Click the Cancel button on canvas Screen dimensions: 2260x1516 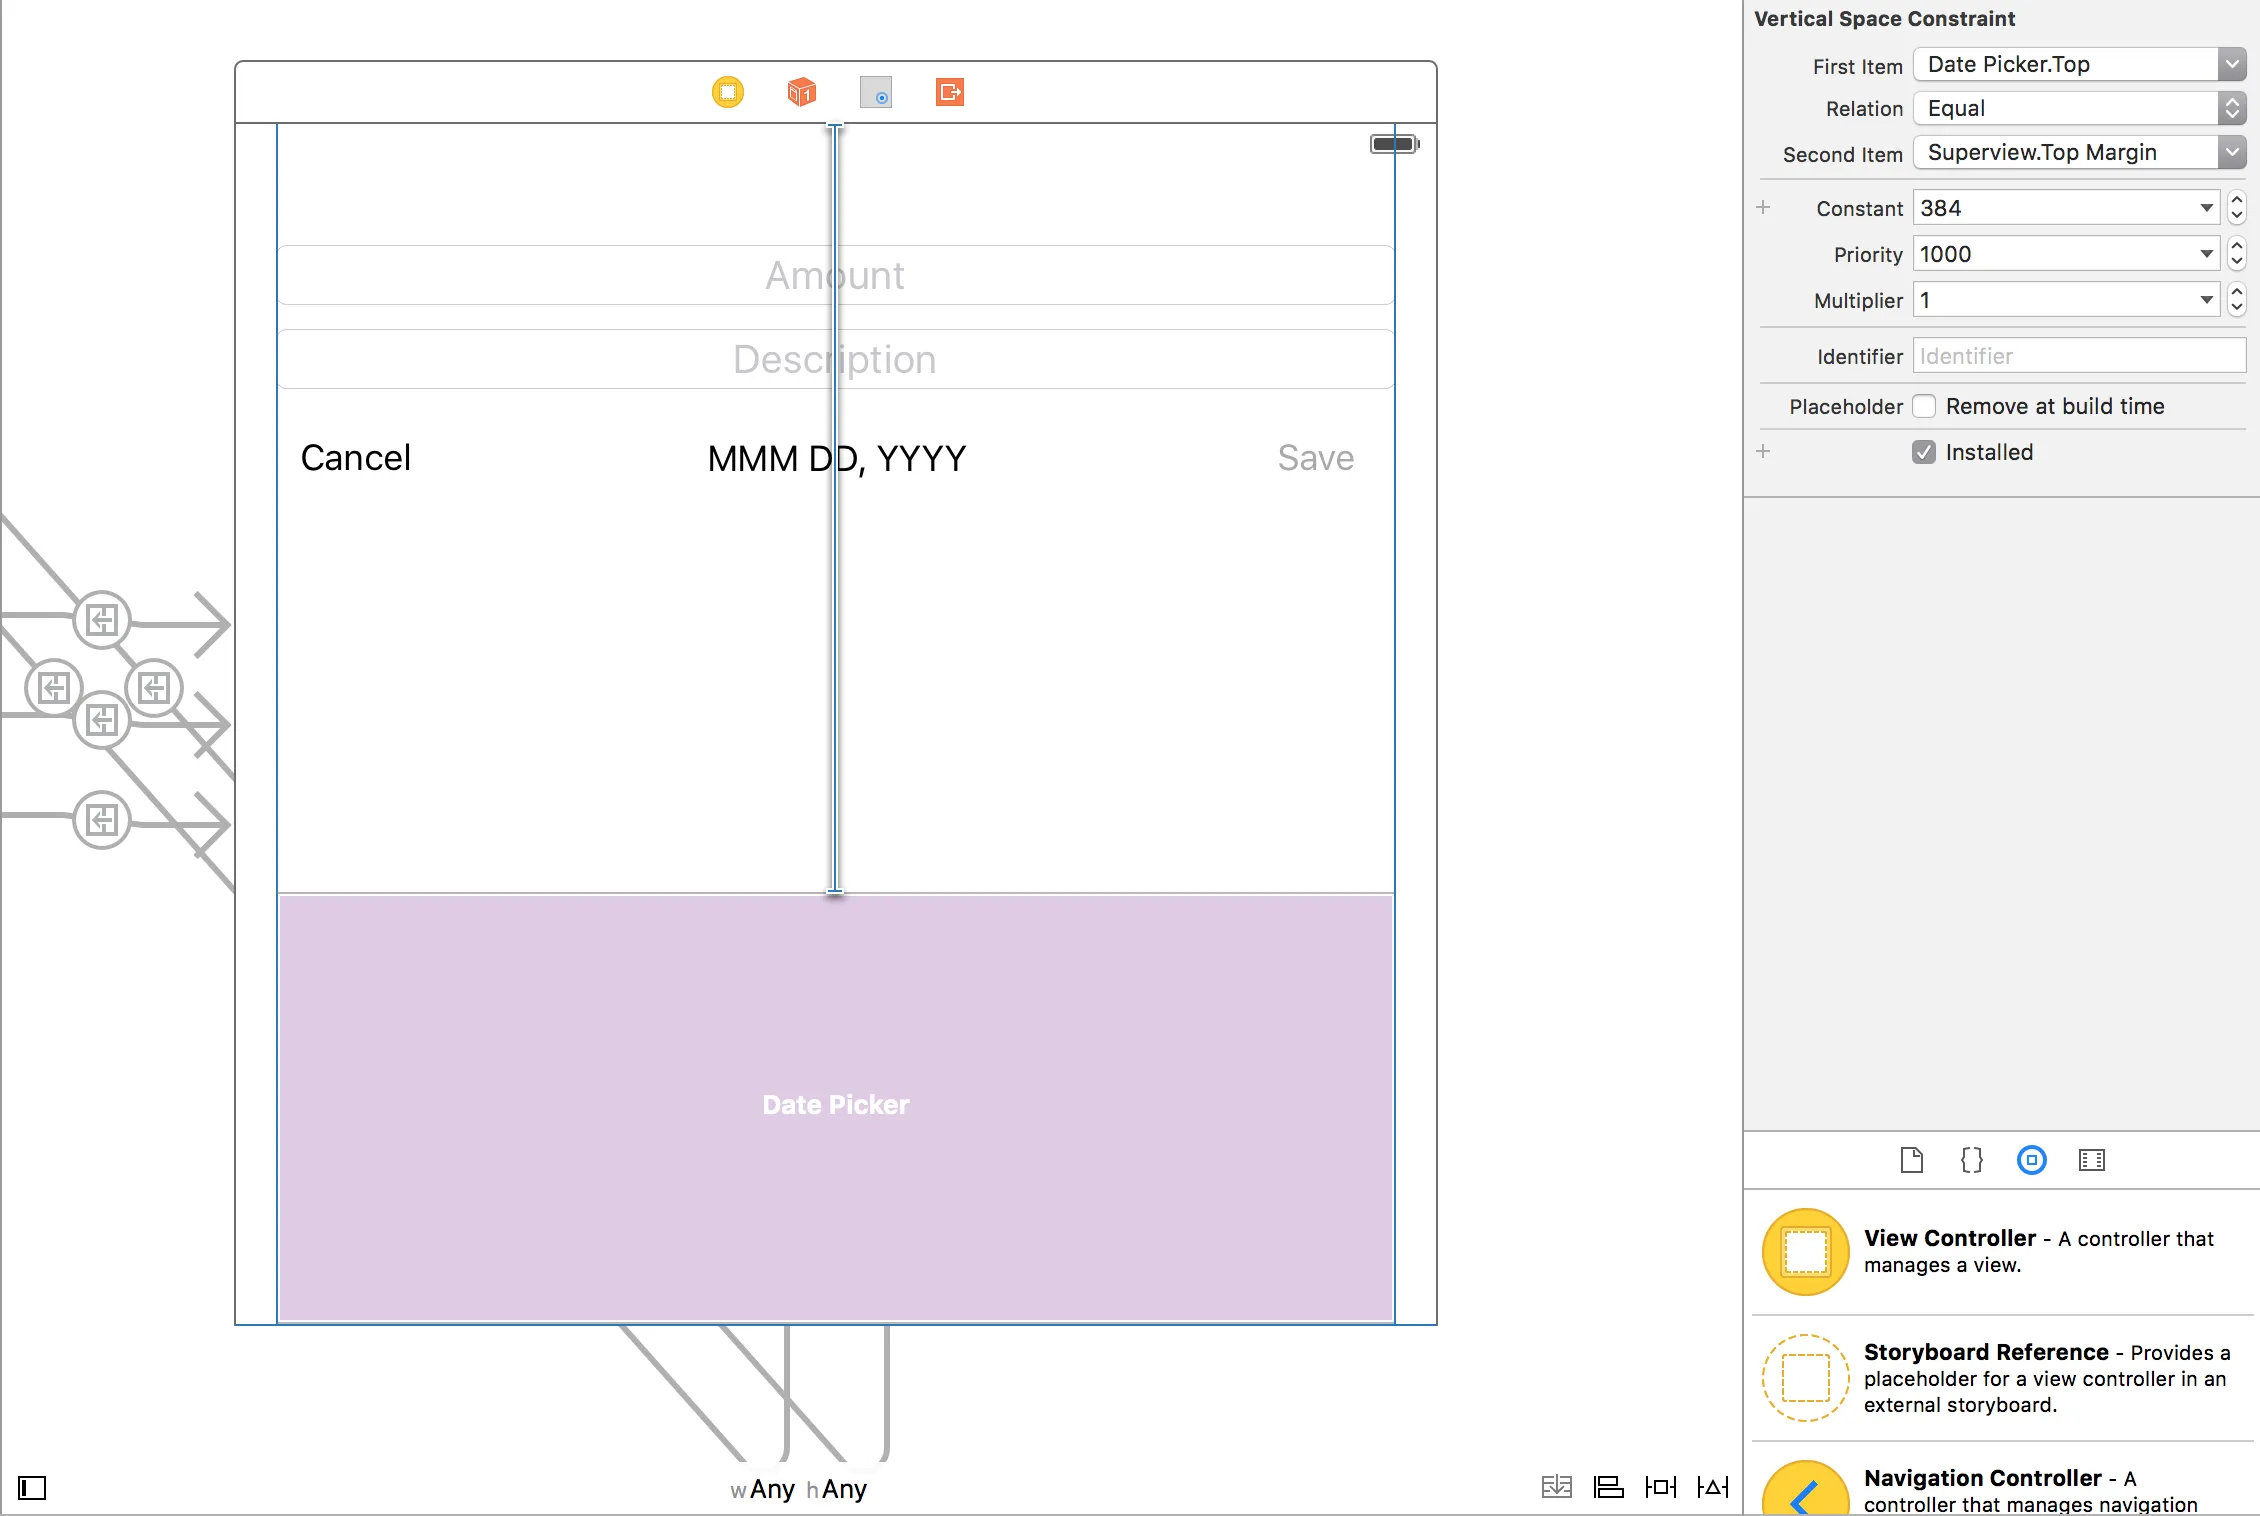click(355, 458)
